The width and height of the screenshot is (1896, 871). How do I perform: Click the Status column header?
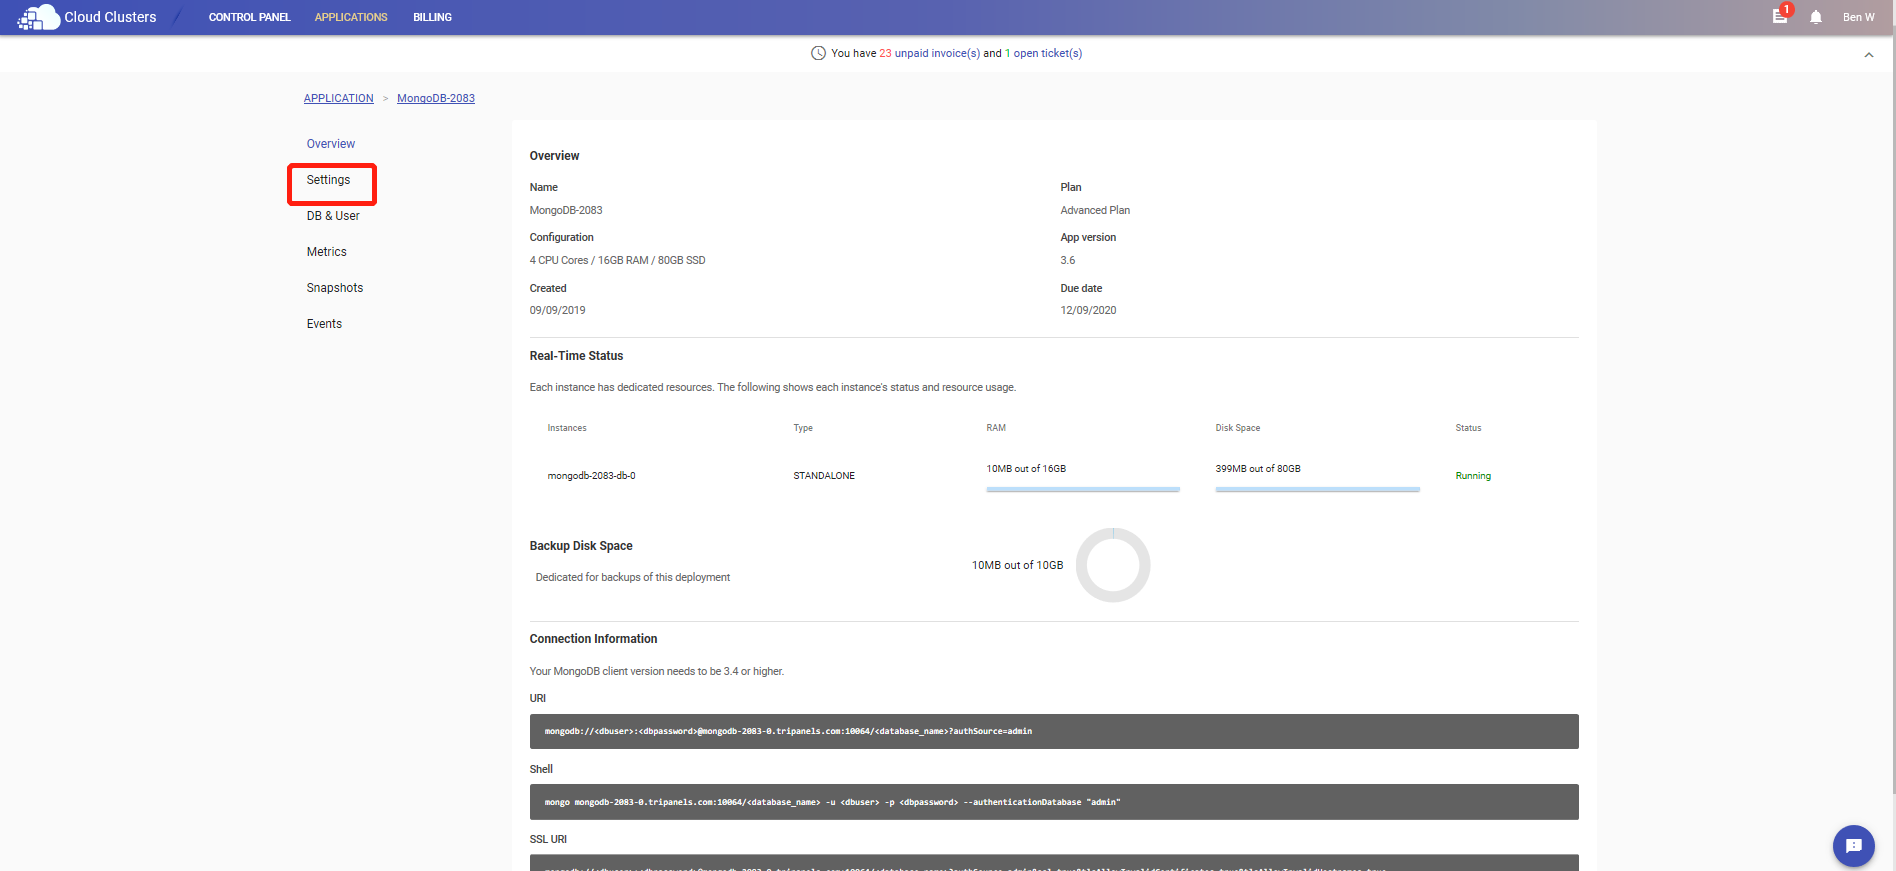point(1468,428)
